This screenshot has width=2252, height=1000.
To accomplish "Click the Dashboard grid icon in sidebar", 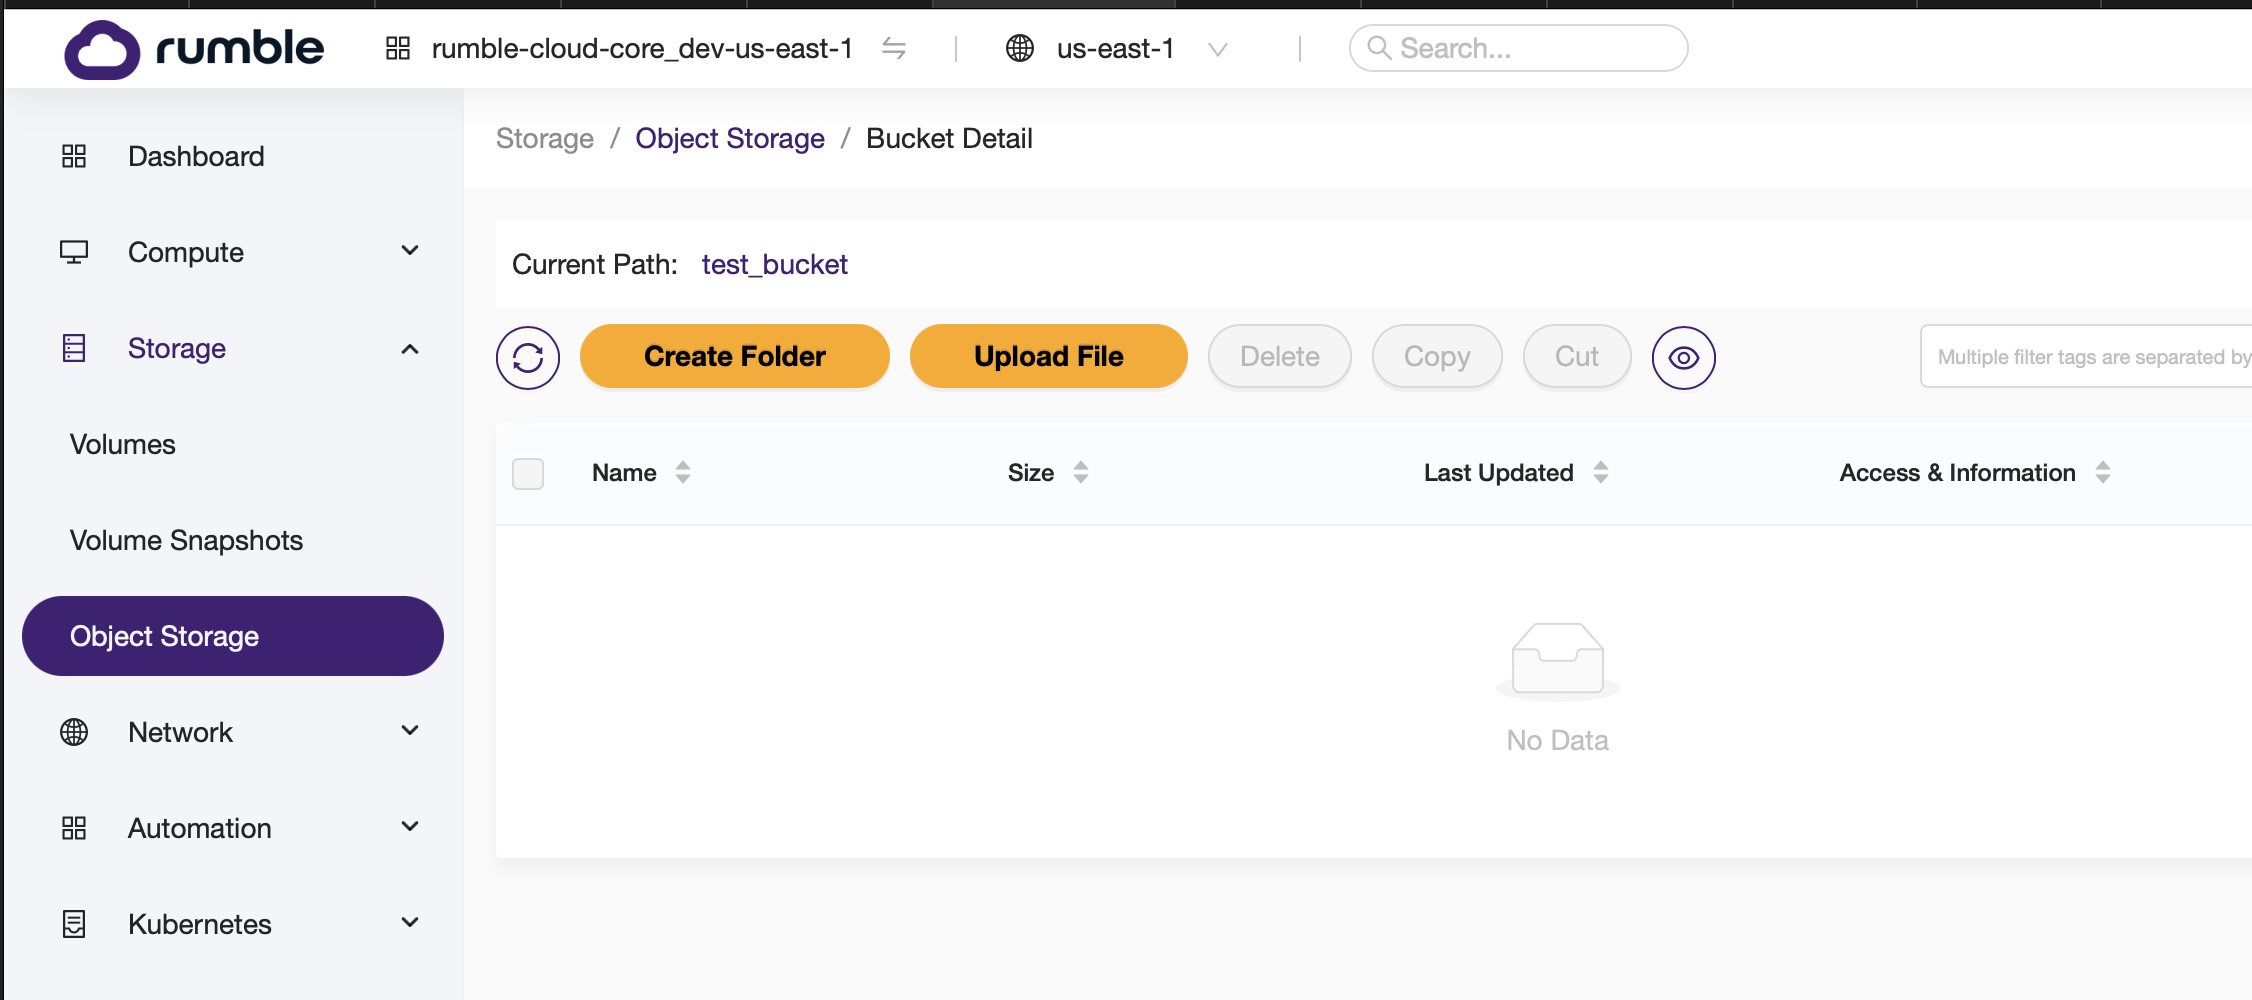I will [74, 156].
